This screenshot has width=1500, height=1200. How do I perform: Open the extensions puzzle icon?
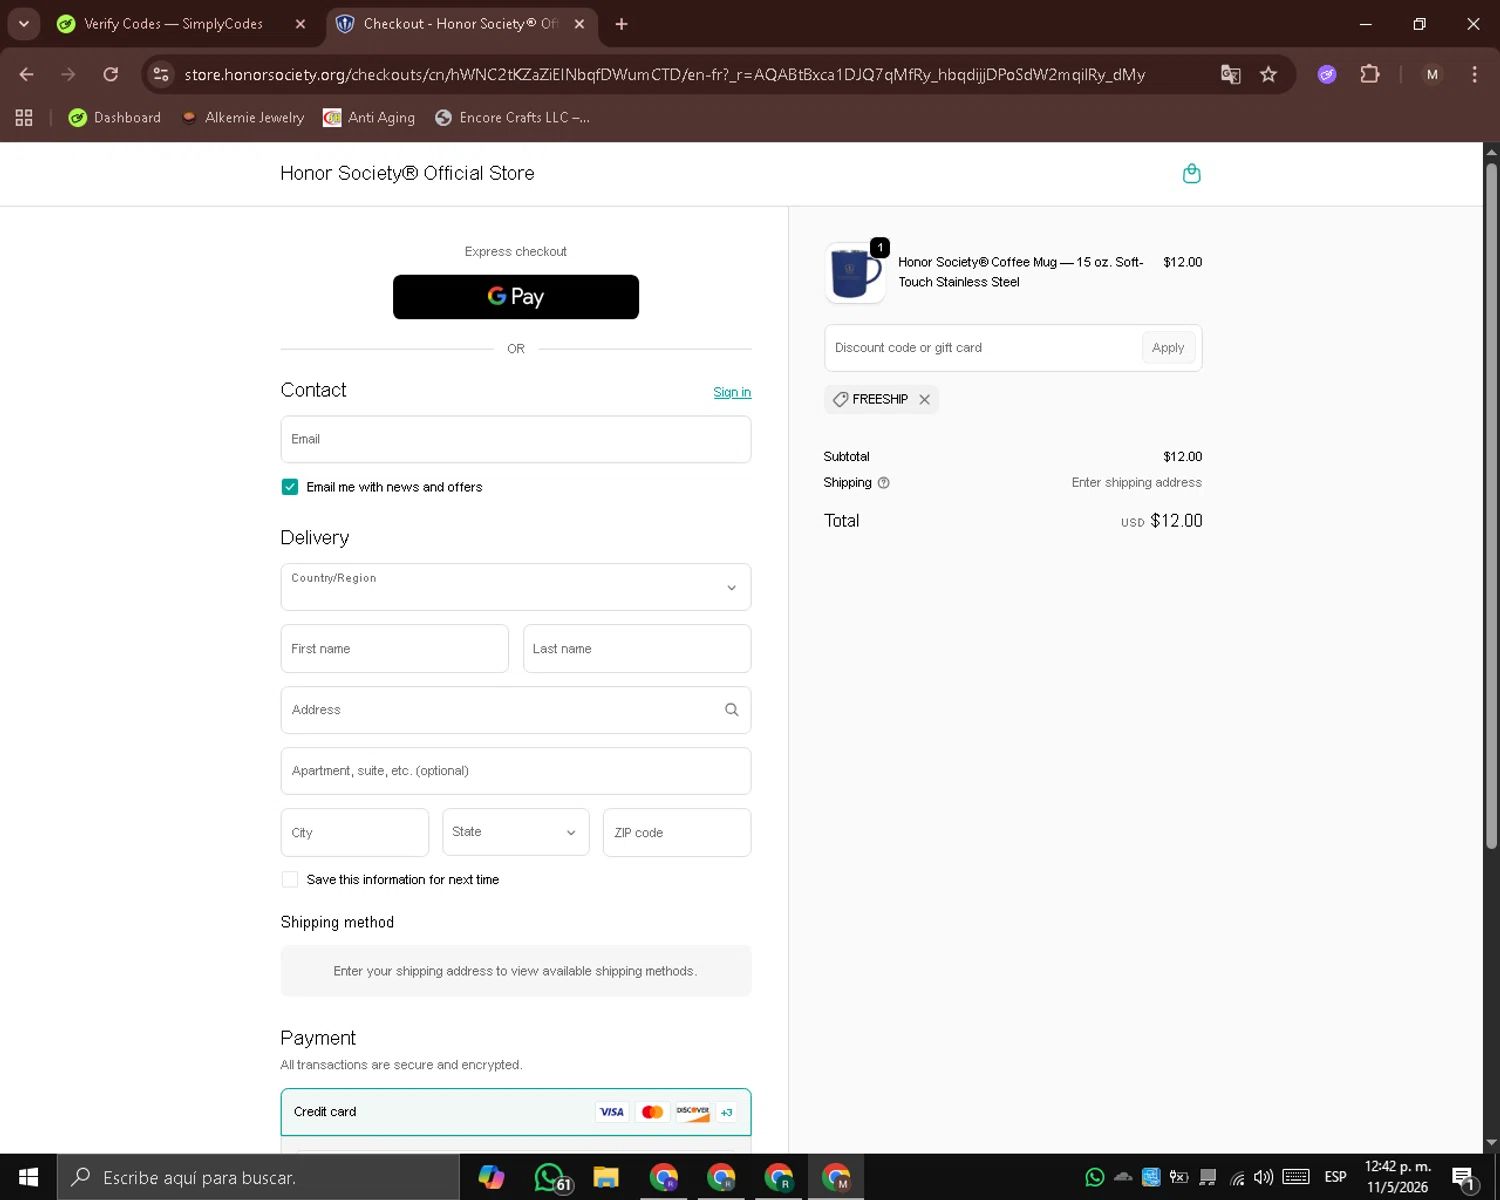click(1370, 74)
